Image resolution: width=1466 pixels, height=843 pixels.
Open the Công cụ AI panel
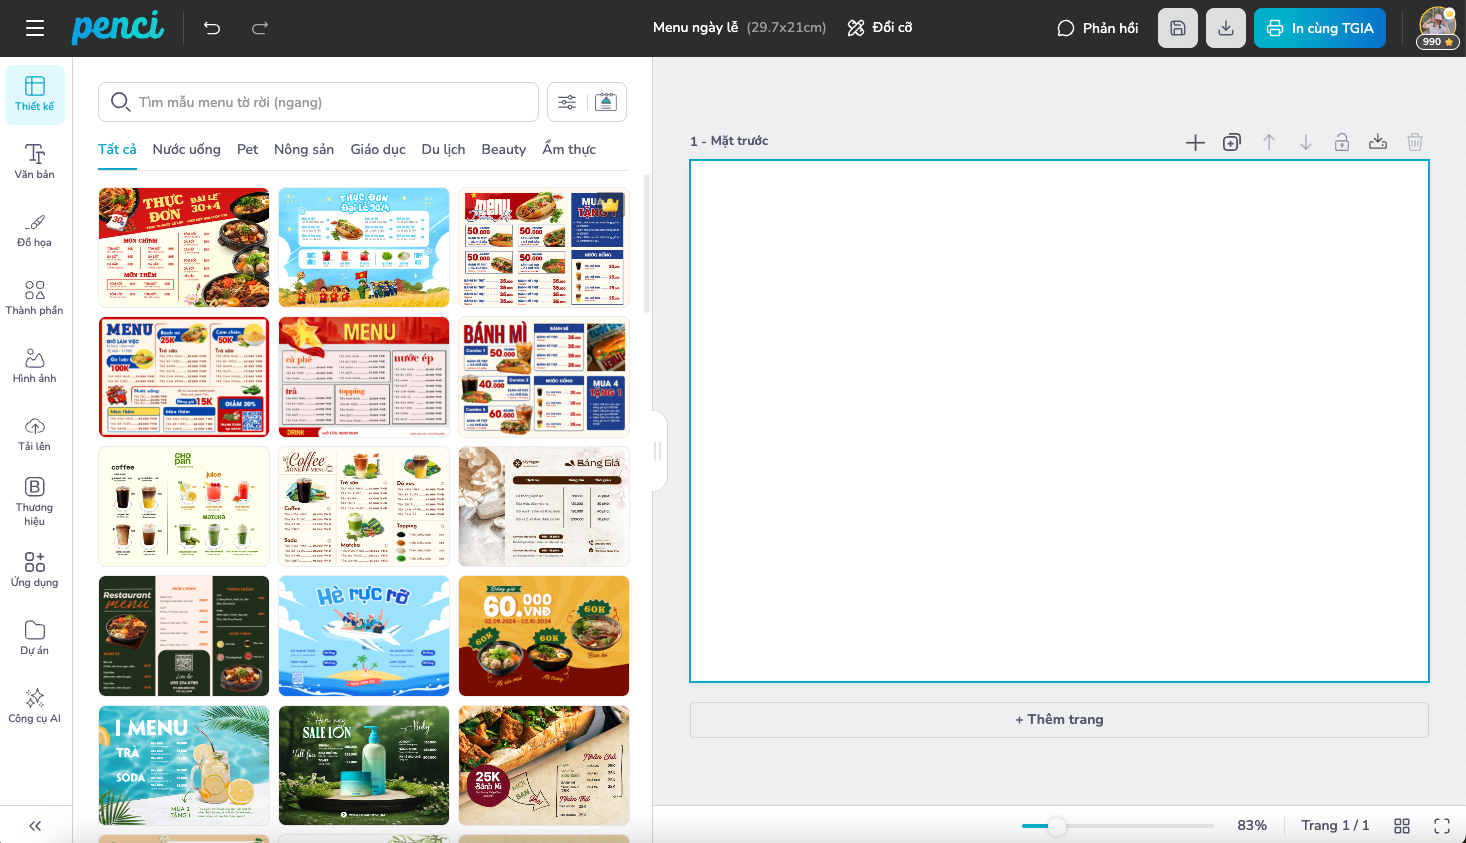pos(35,705)
